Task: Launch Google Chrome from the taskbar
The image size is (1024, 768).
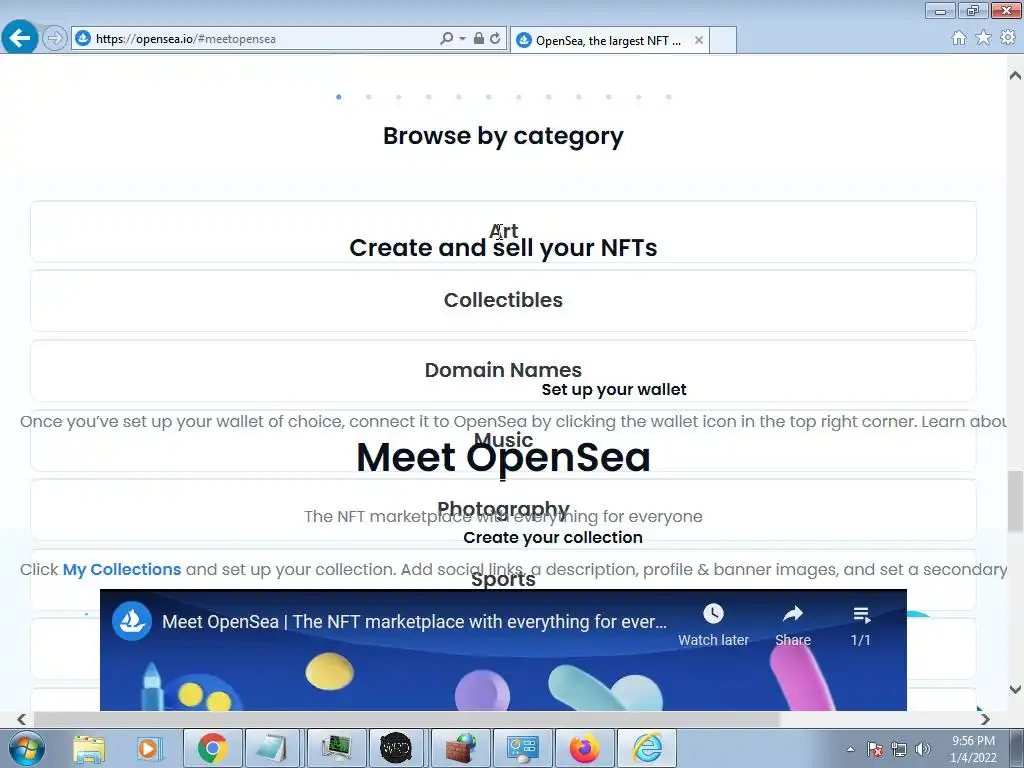Action: tap(213, 748)
